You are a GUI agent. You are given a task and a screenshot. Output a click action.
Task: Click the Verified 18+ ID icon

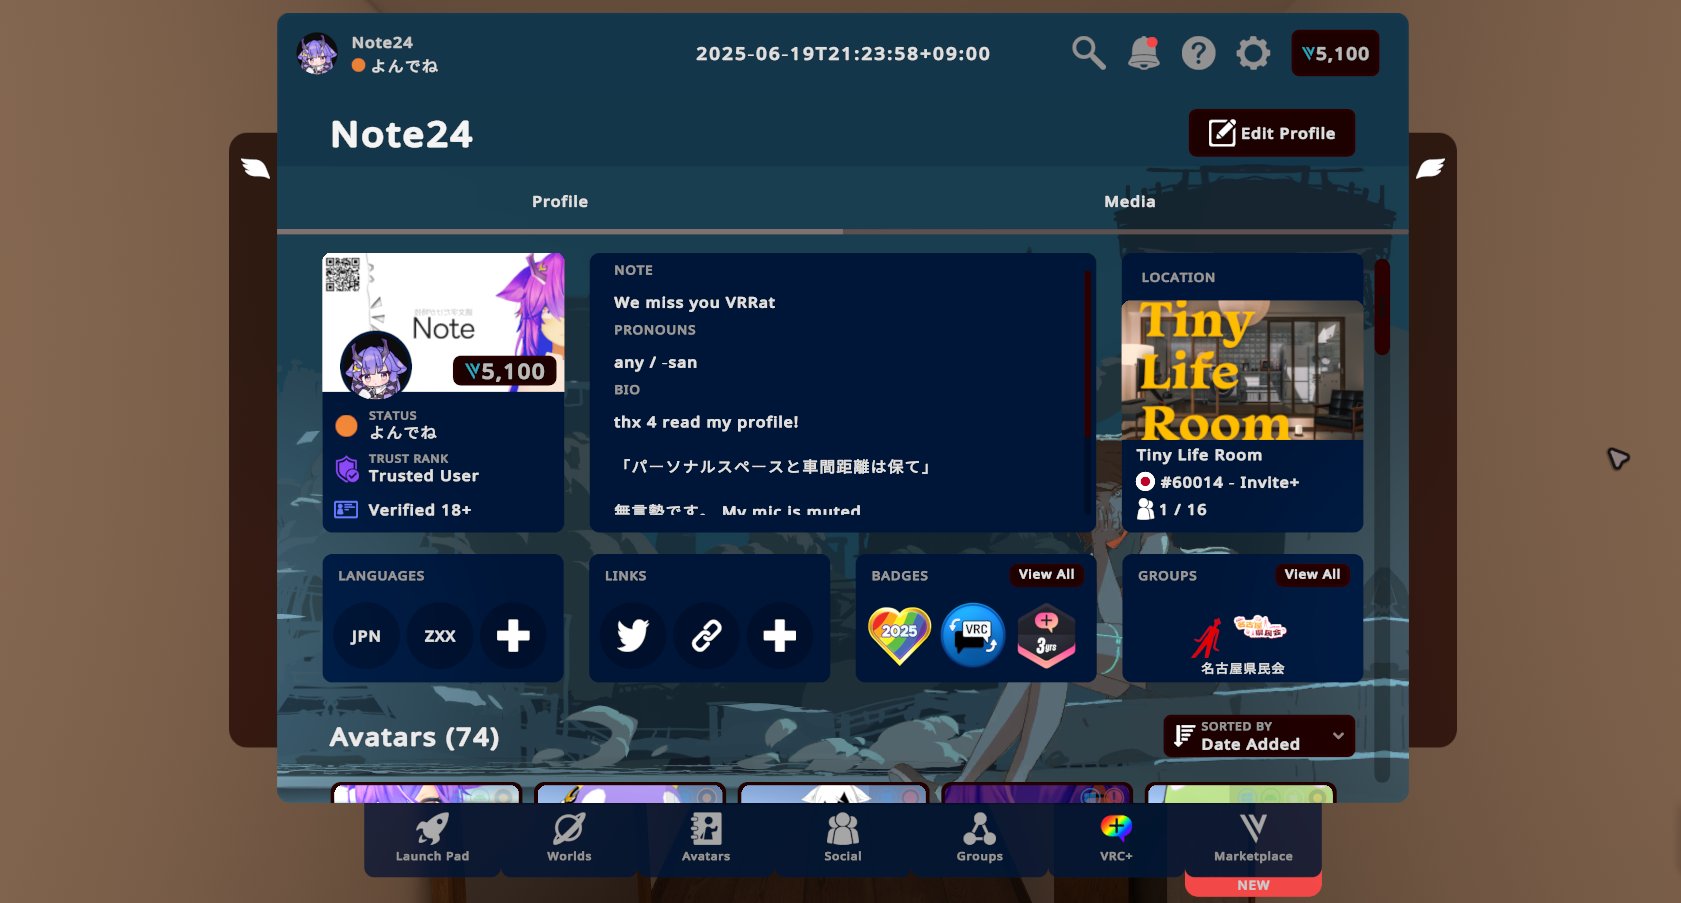click(x=346, y=510)
